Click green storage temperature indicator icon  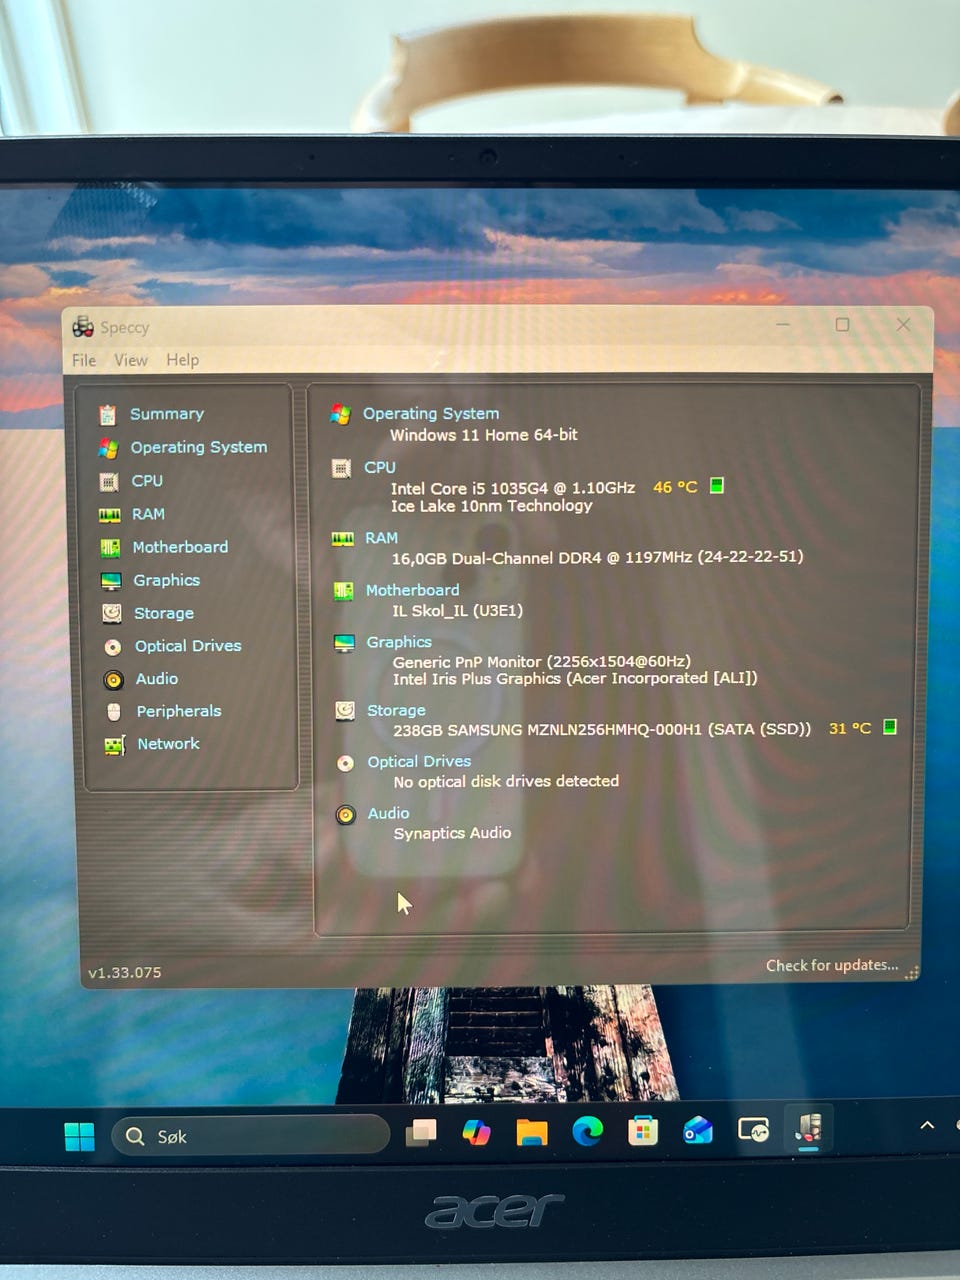(x=890, y=727)
